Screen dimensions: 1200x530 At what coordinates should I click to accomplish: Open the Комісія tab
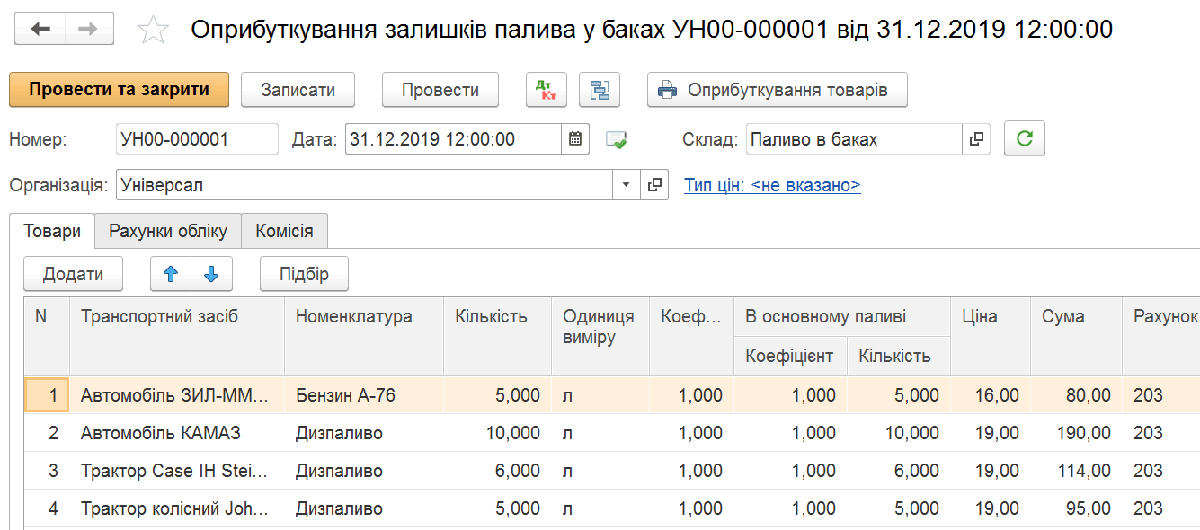pos(285,231)
